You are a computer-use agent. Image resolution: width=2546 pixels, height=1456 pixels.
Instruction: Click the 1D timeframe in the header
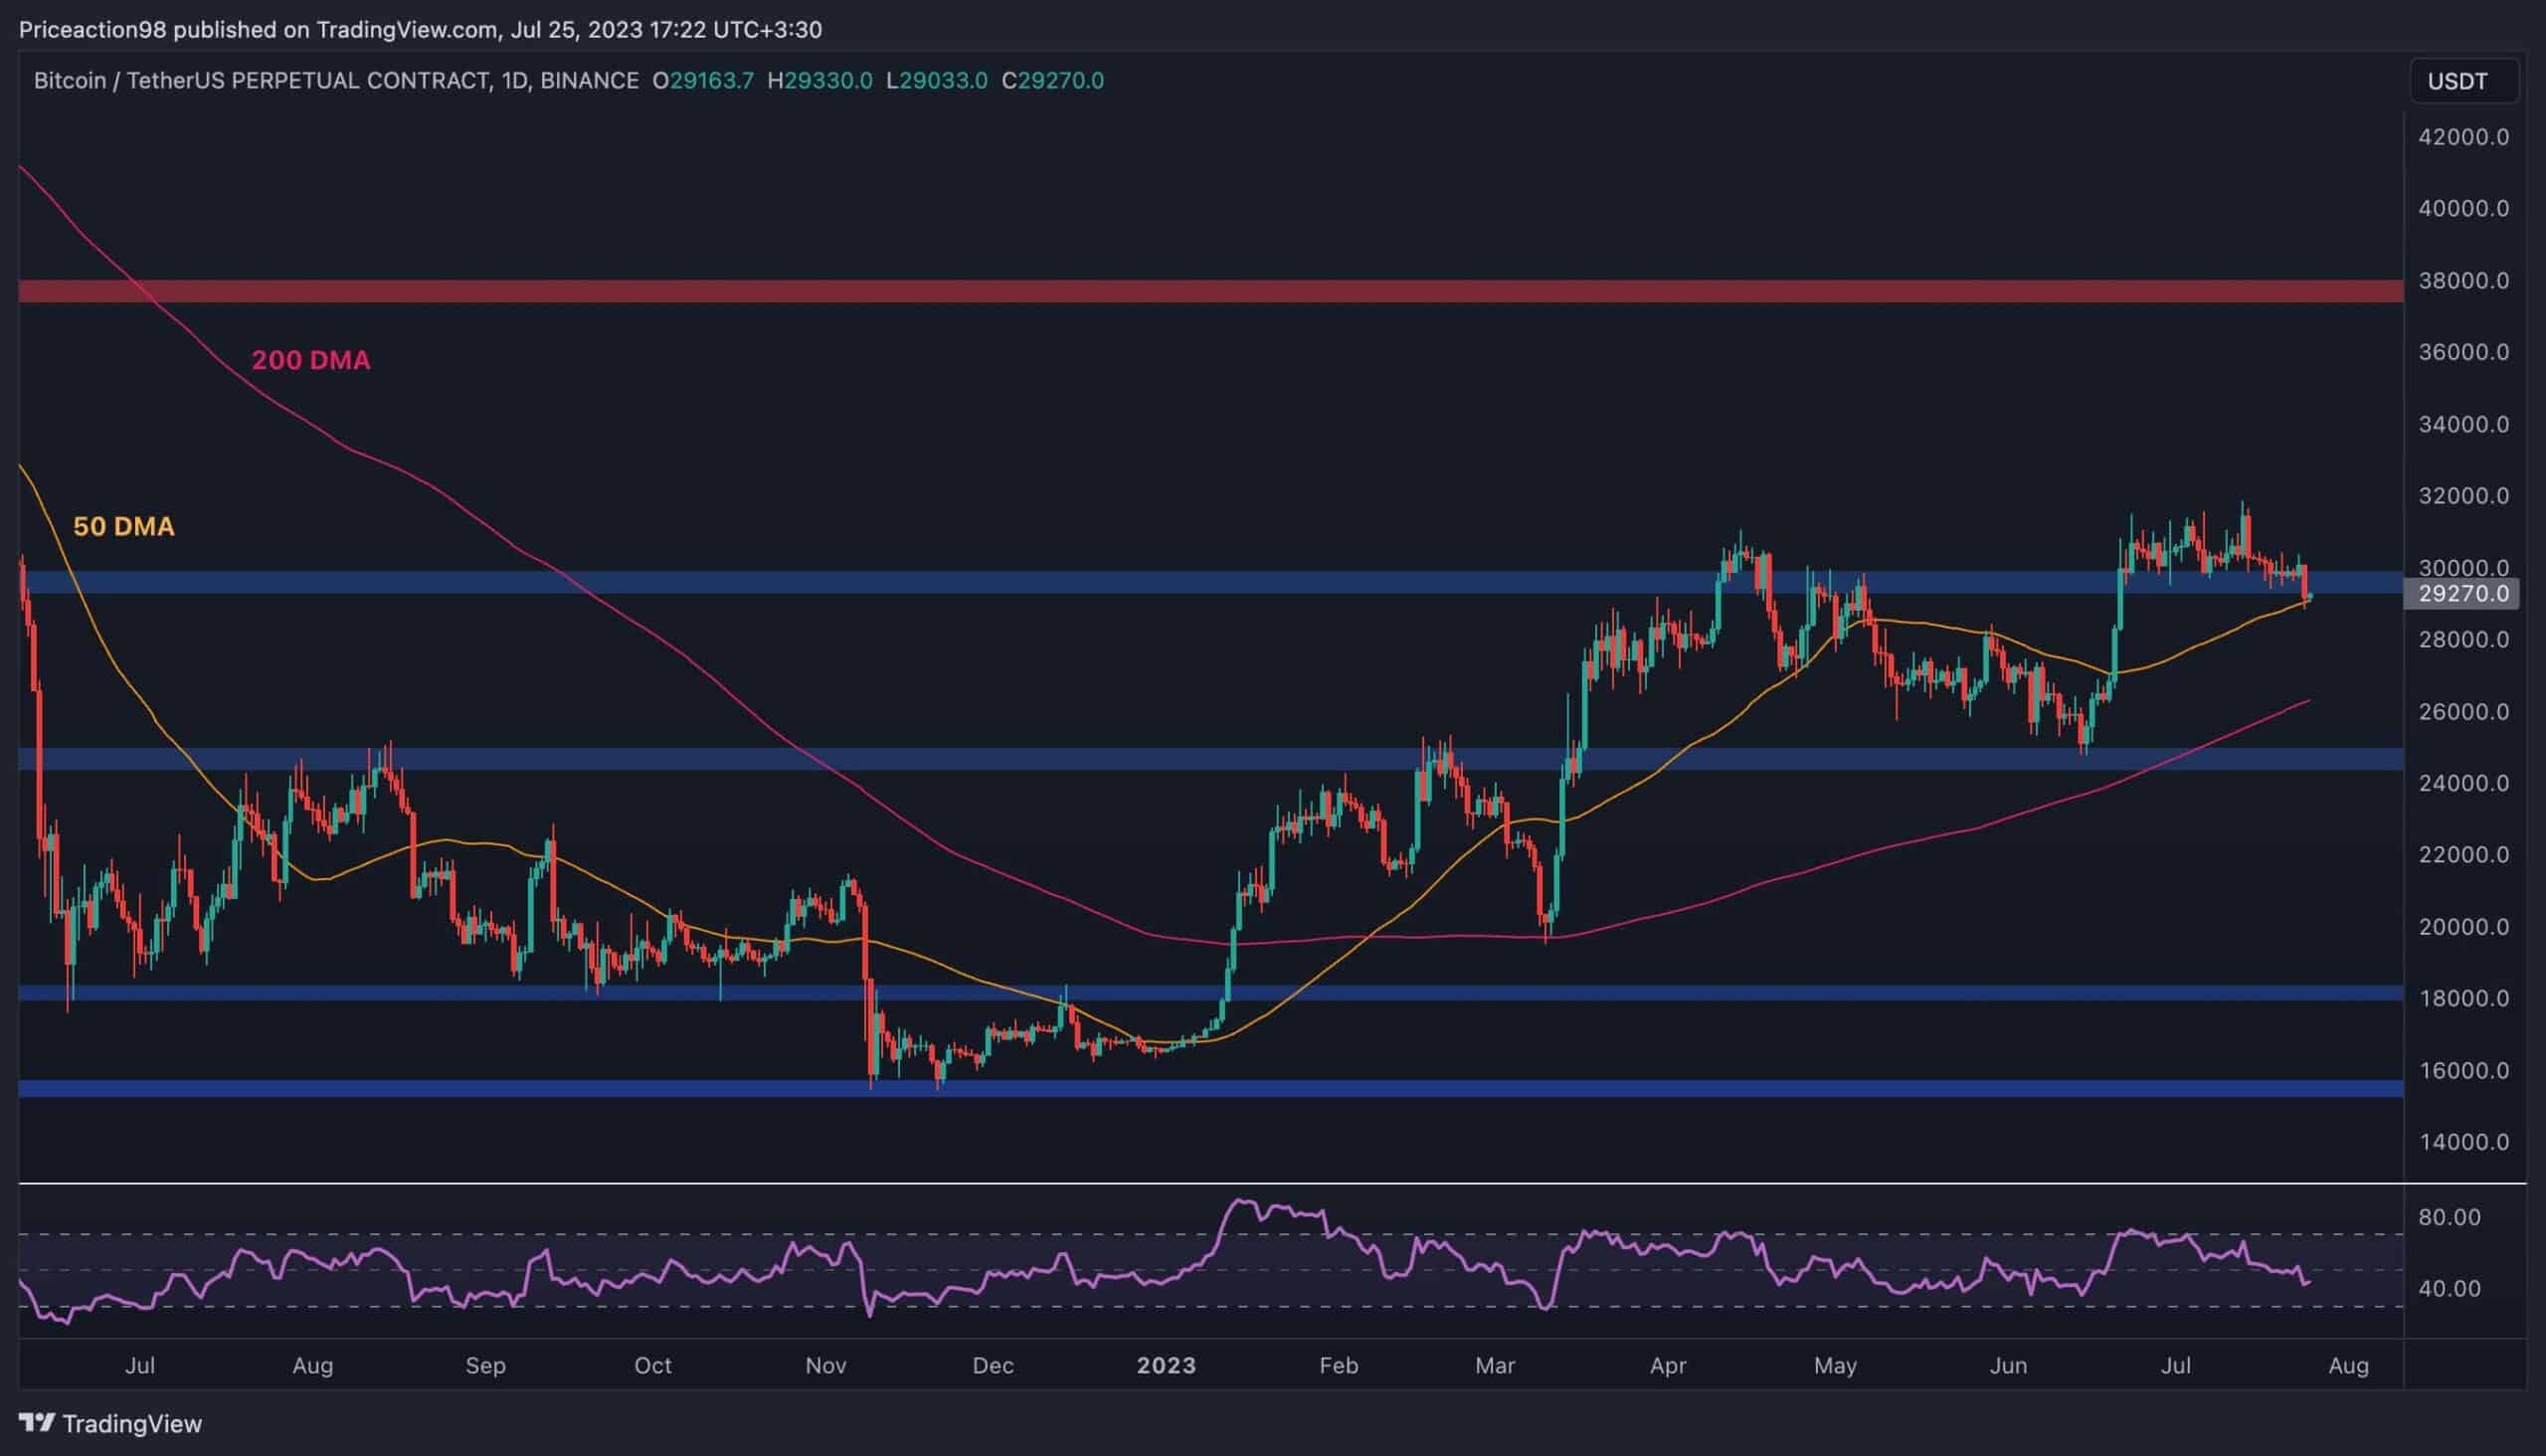pos(514,81)
